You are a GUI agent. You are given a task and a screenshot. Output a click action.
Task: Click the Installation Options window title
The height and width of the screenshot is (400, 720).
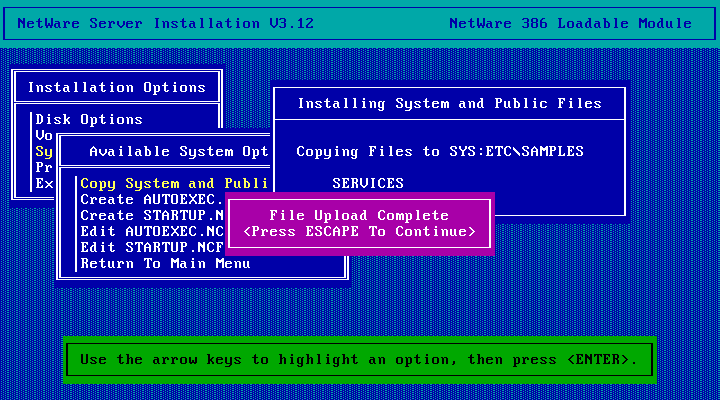tap(116, 87)
